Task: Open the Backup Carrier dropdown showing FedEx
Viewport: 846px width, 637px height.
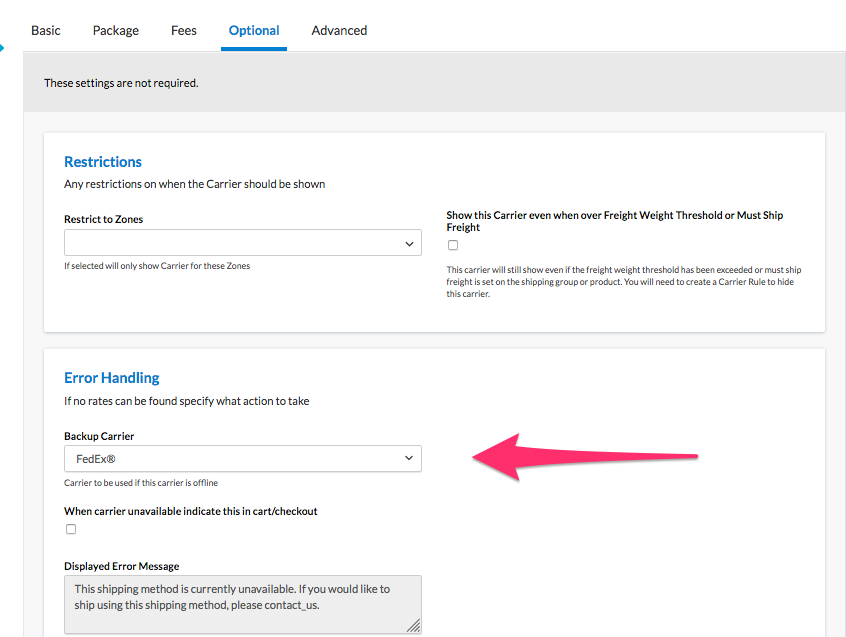Action: tap(243, 459)
